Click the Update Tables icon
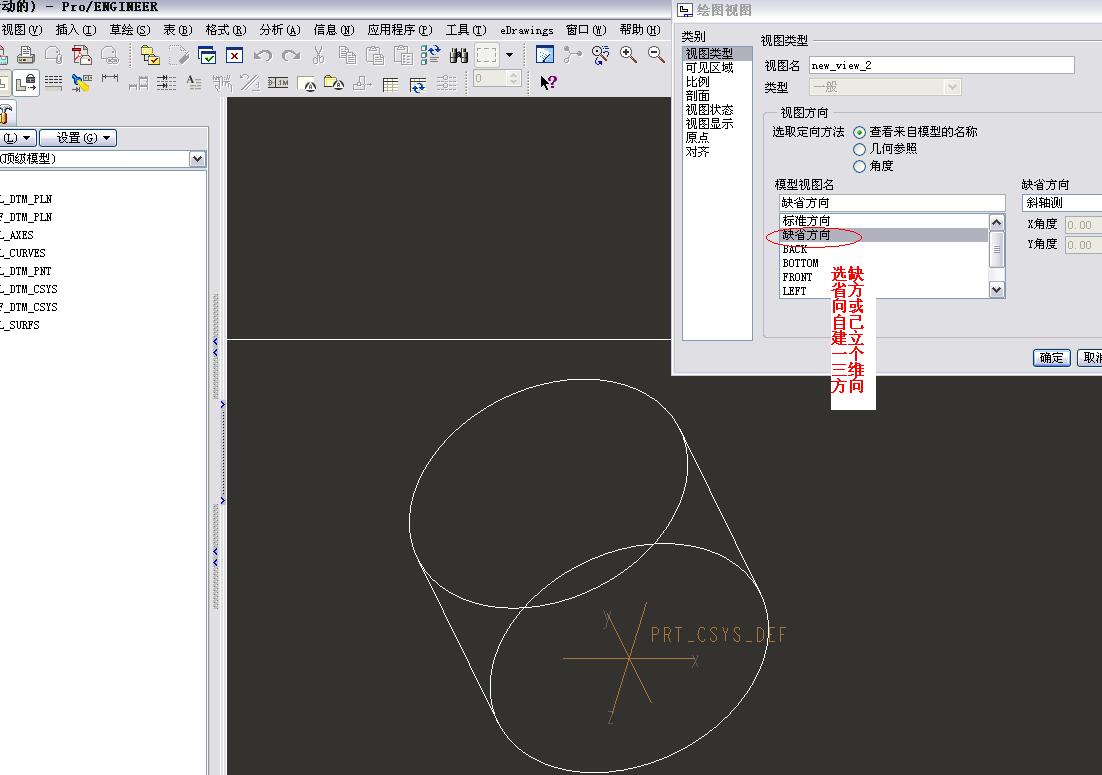Viewport: 1102px width, 775px height. [418, 84]
